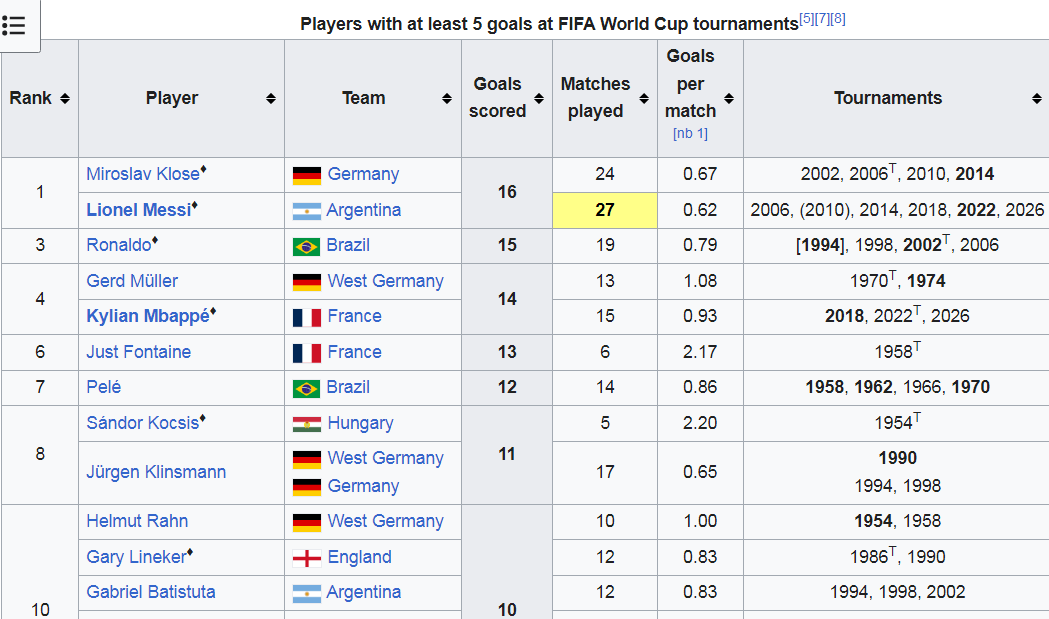Screen dimensions: 1049x619
Task: Click the Hungary flag next to Sándor Kocsis
Action: point(307,424)
